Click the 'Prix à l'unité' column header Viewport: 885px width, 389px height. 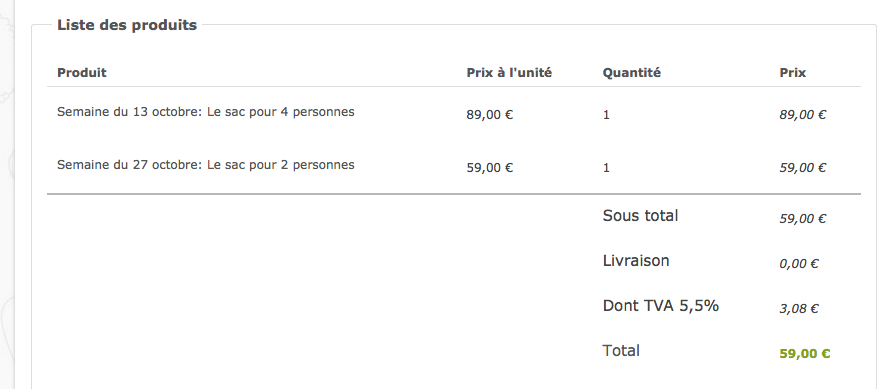[x=509, y=73]
